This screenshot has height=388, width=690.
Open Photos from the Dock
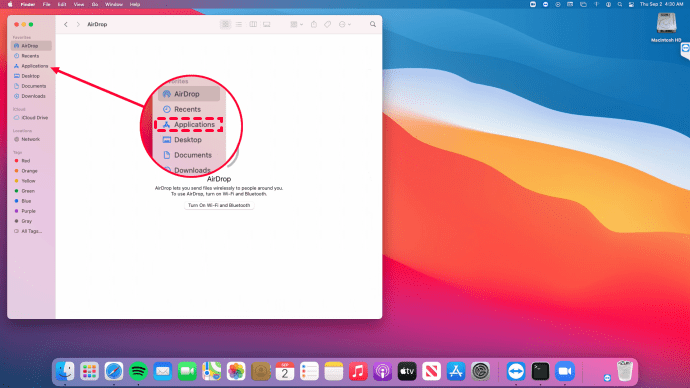tap(236, 372)
